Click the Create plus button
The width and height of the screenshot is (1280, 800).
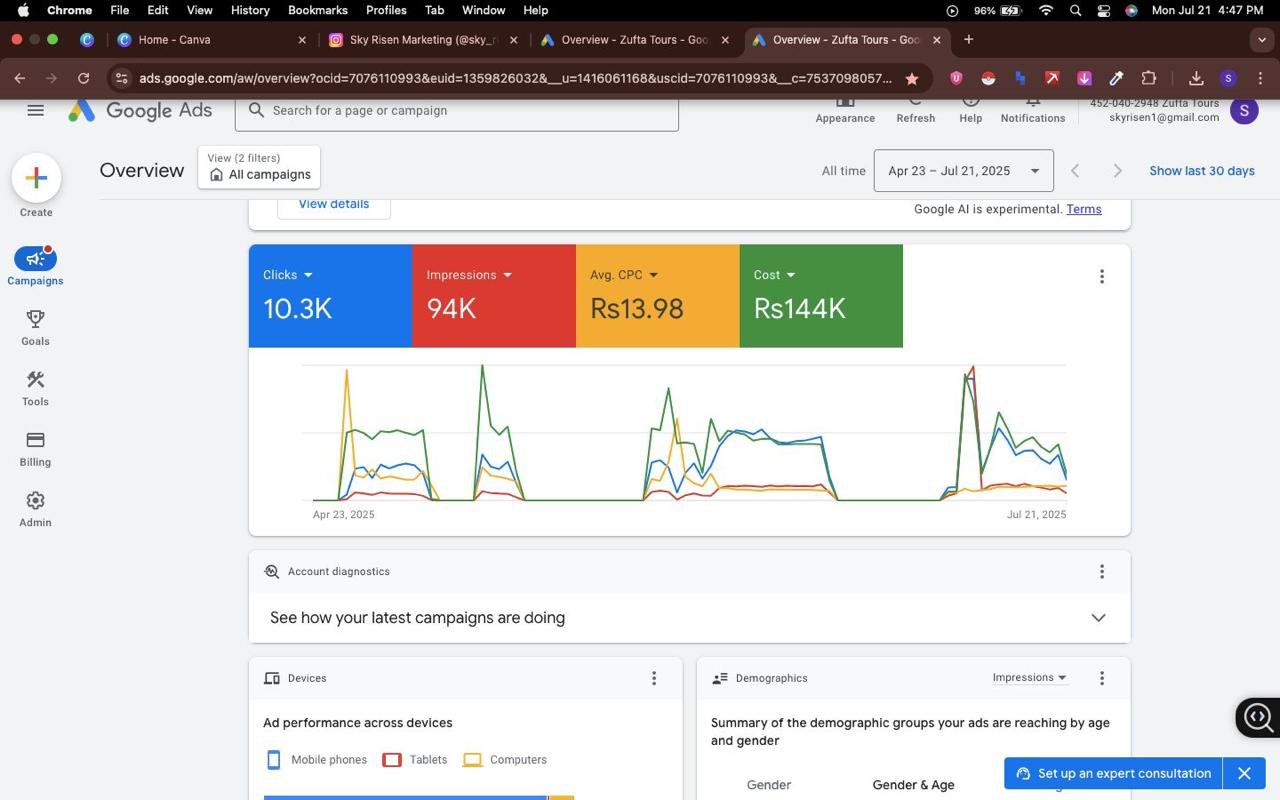(x=36, y=178)
